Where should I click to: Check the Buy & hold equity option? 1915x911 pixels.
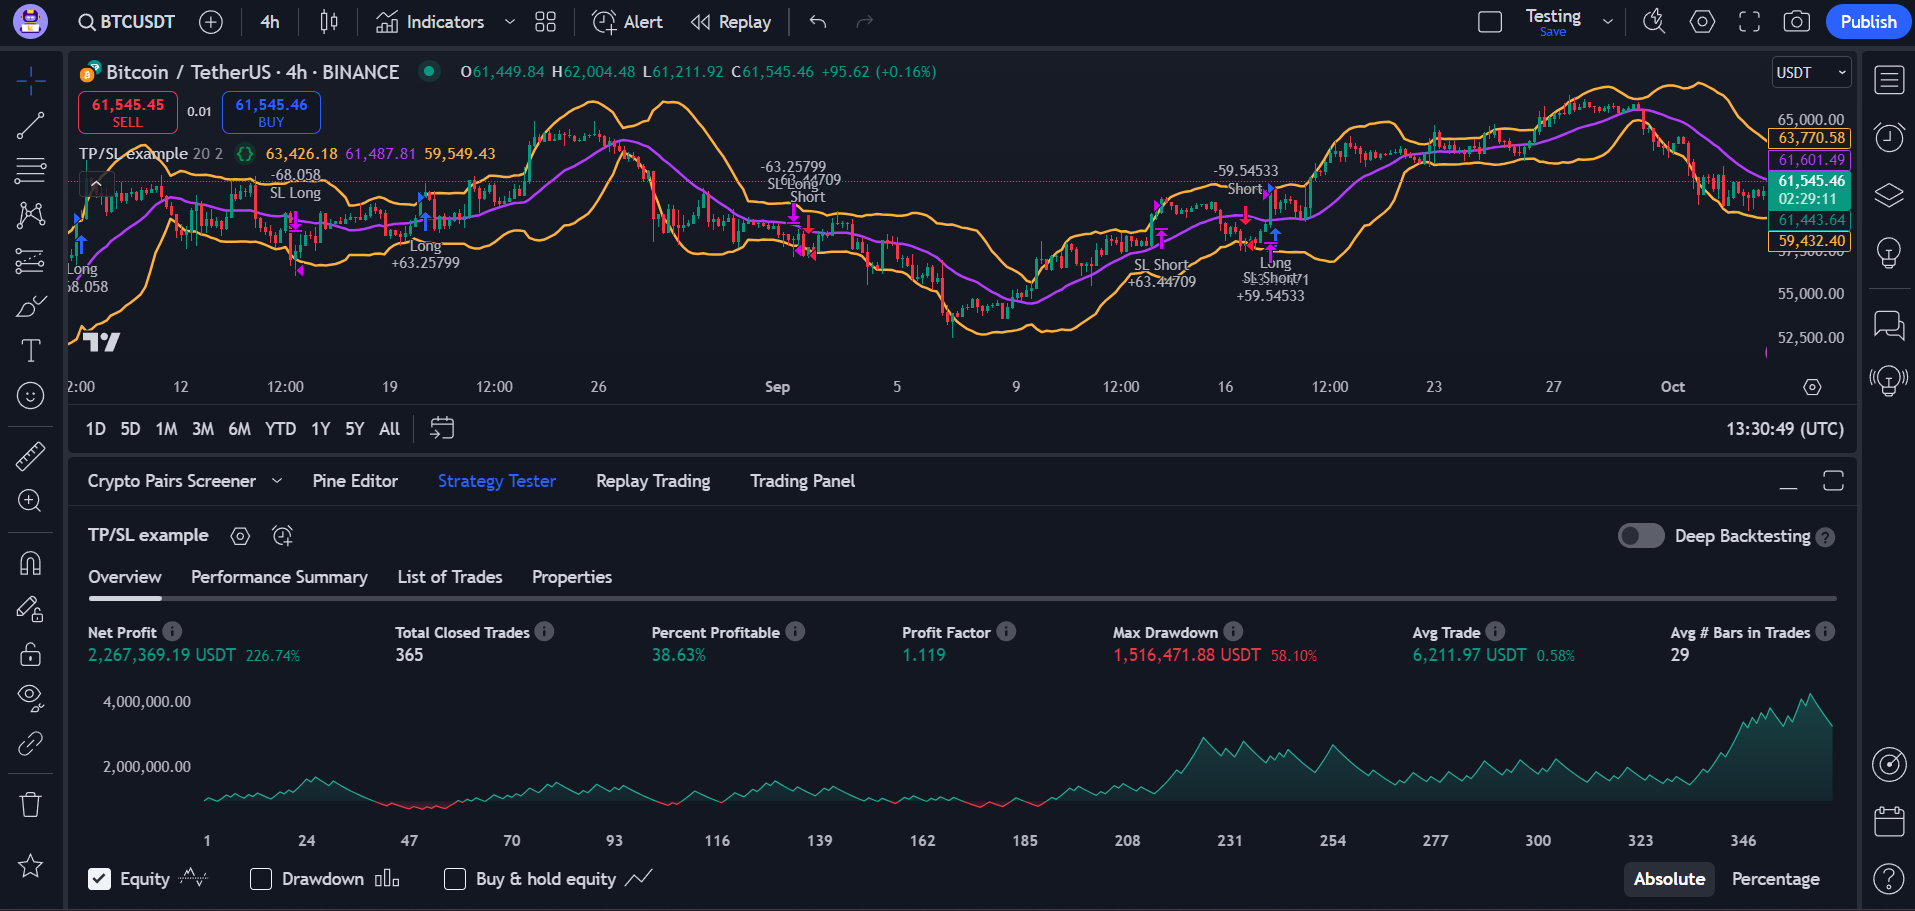coord(455,879)
